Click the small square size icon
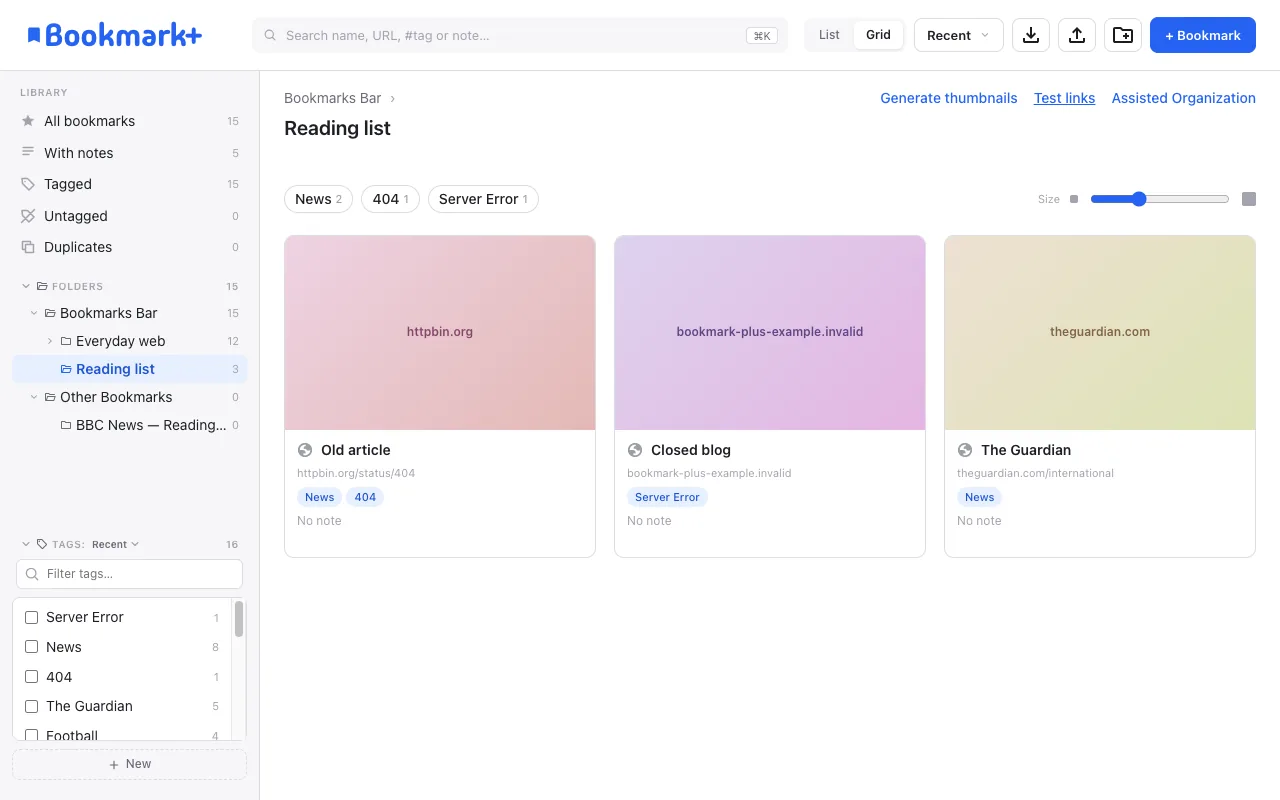The image size is (1280, 800). [1074, 199]
